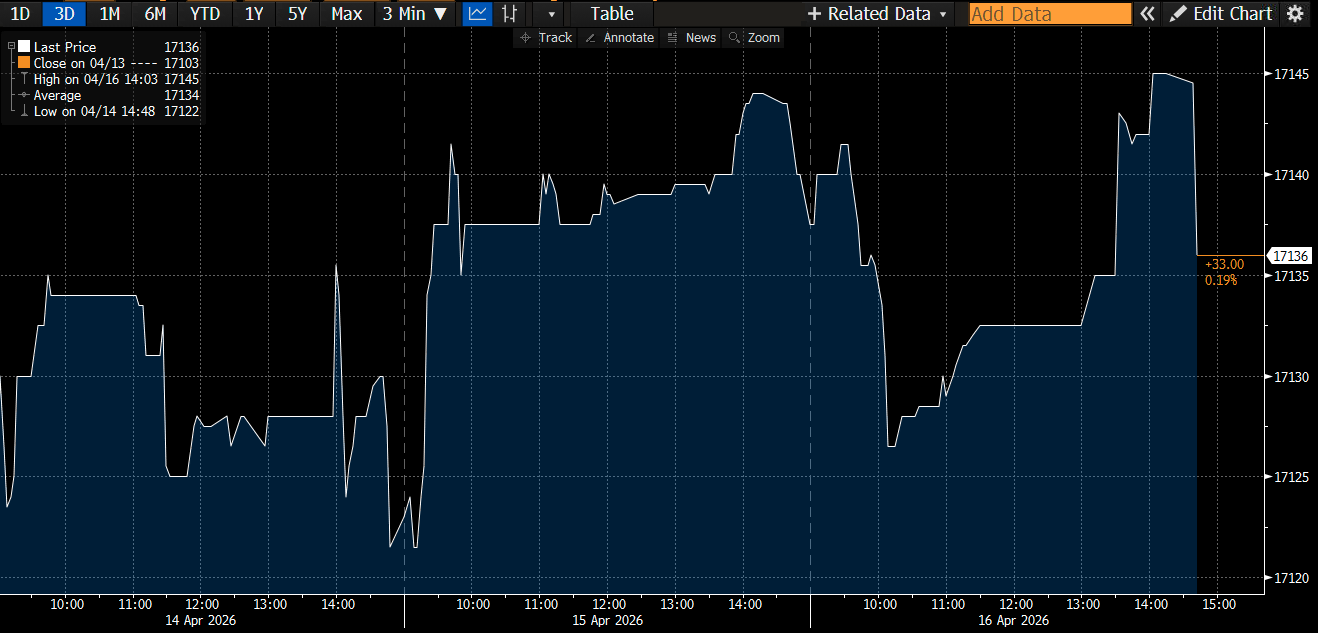Switch to the bar chart type icon
This screenshot has width=1318, height=633.
click(510, 14)
